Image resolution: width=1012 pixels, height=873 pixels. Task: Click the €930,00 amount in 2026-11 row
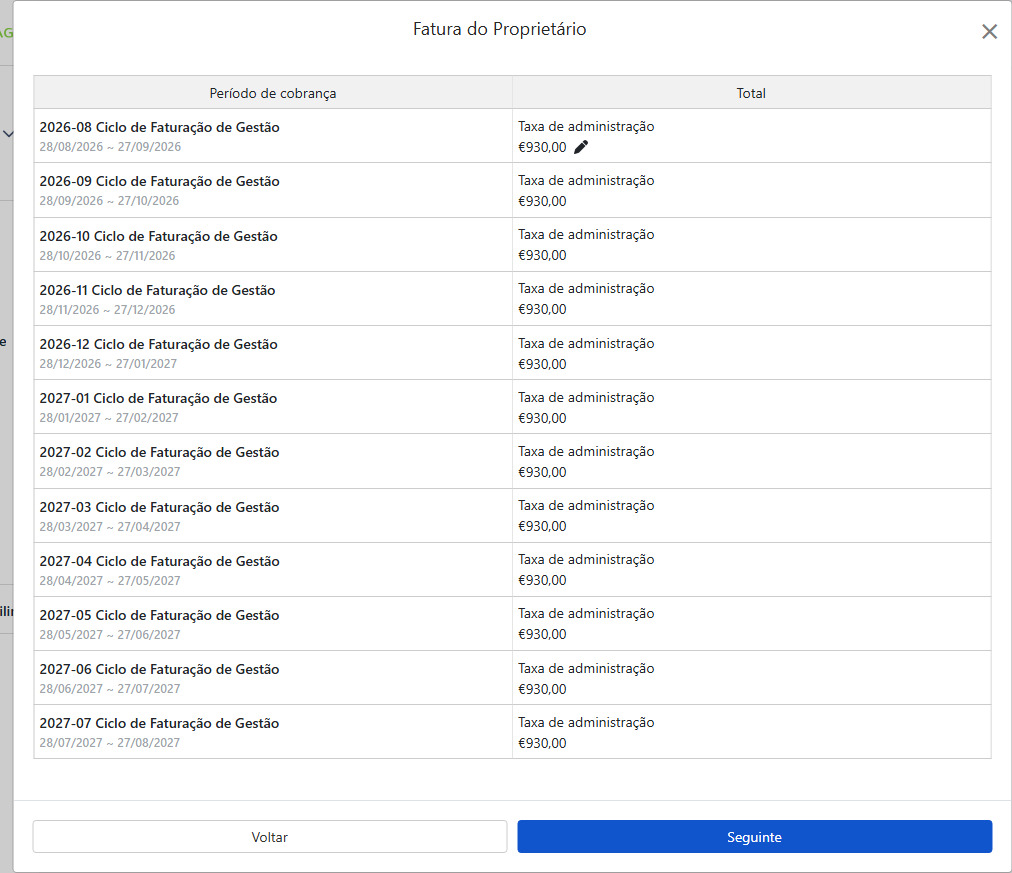pos(542,310)
